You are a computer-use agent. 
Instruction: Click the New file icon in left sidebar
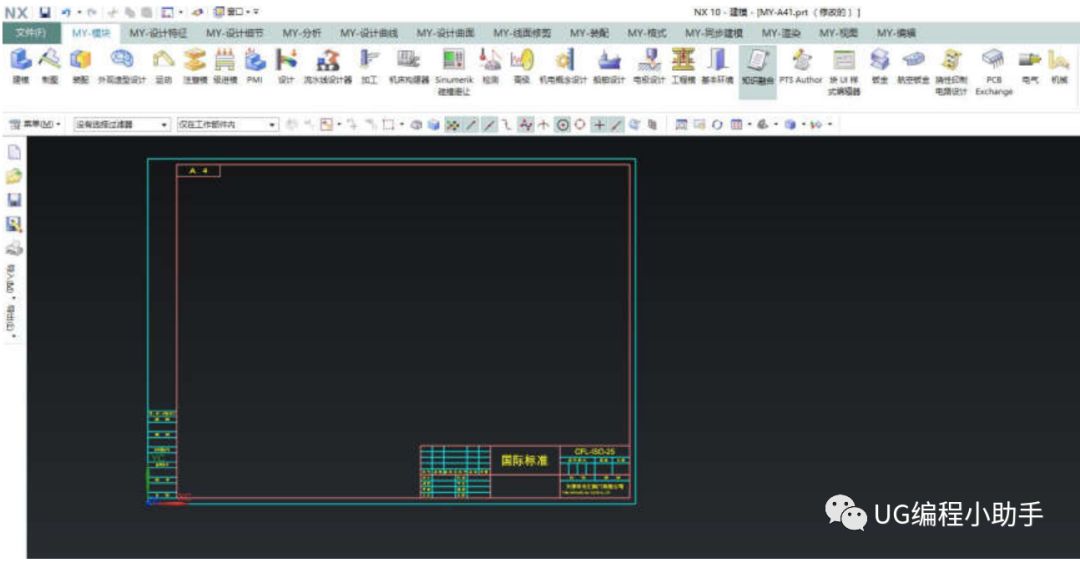14,152
